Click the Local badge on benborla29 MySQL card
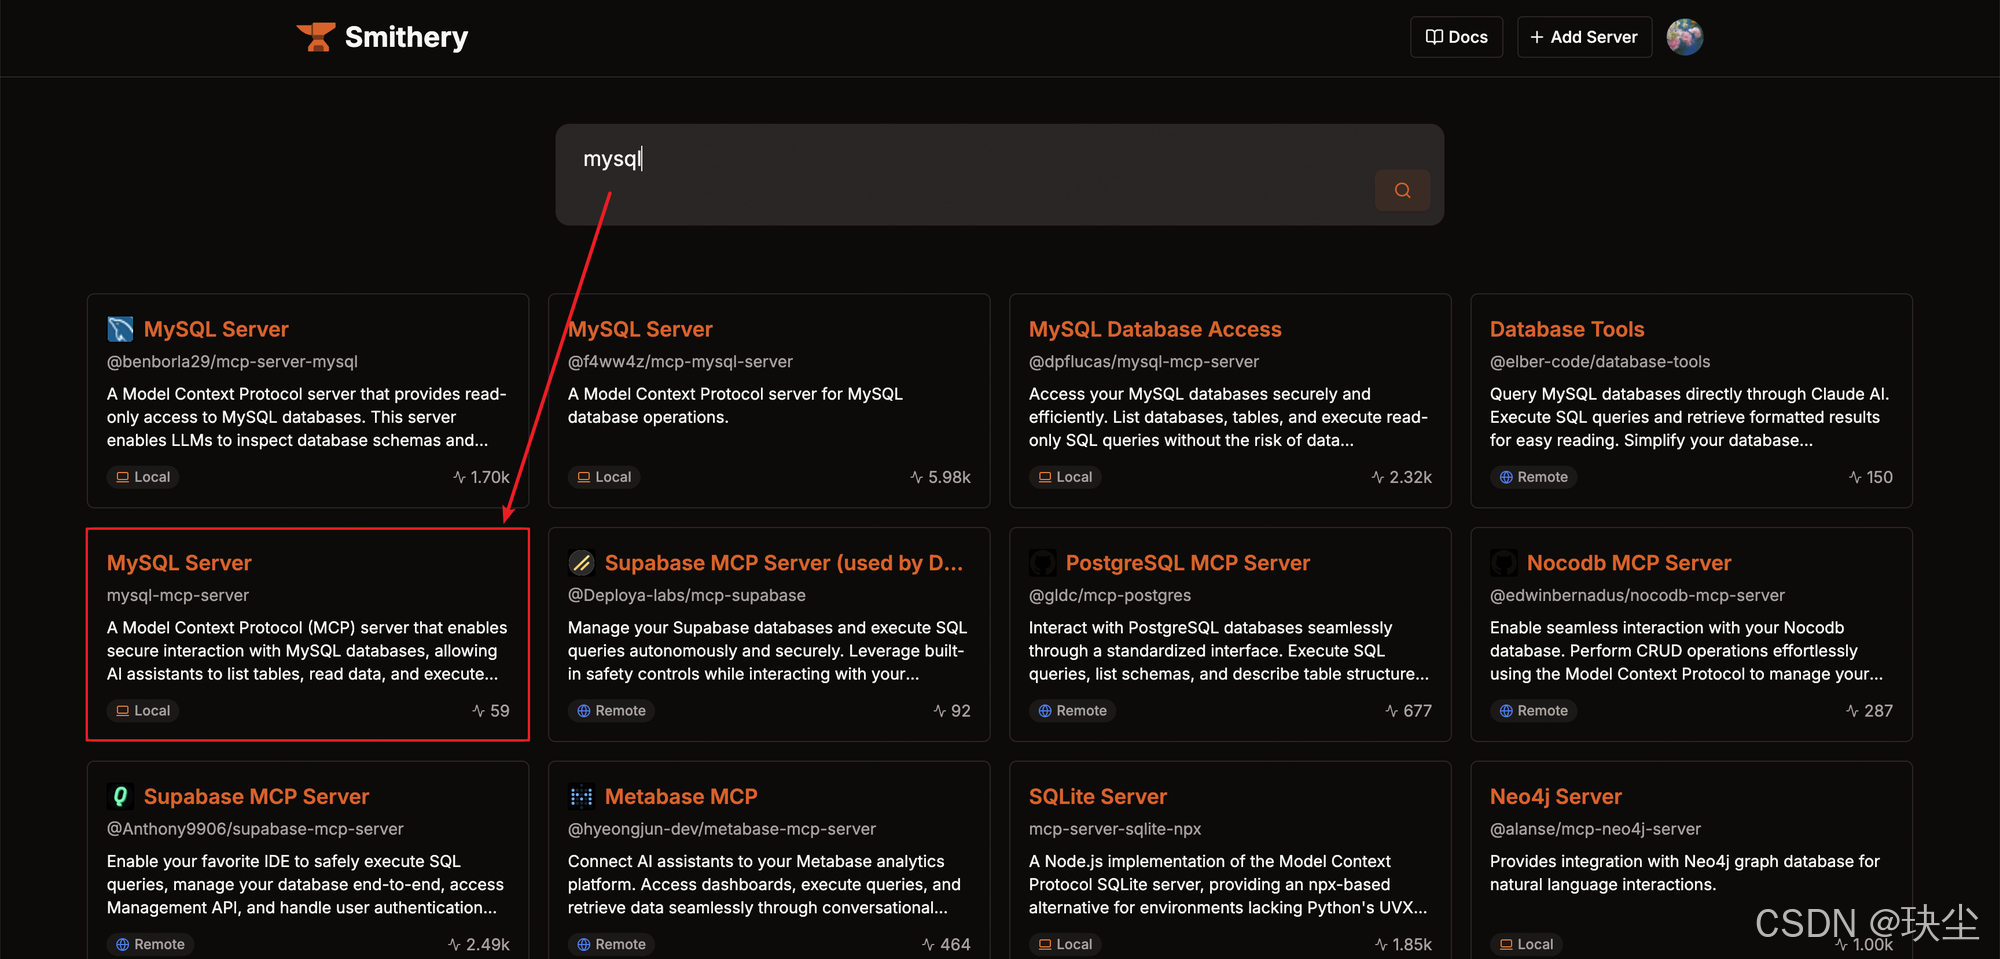 coord(143,477)
